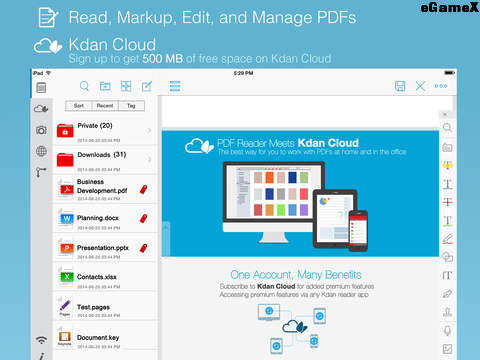Open the three-dots more options menu
This screenshot has width=480, height=360.
[441, 86]
